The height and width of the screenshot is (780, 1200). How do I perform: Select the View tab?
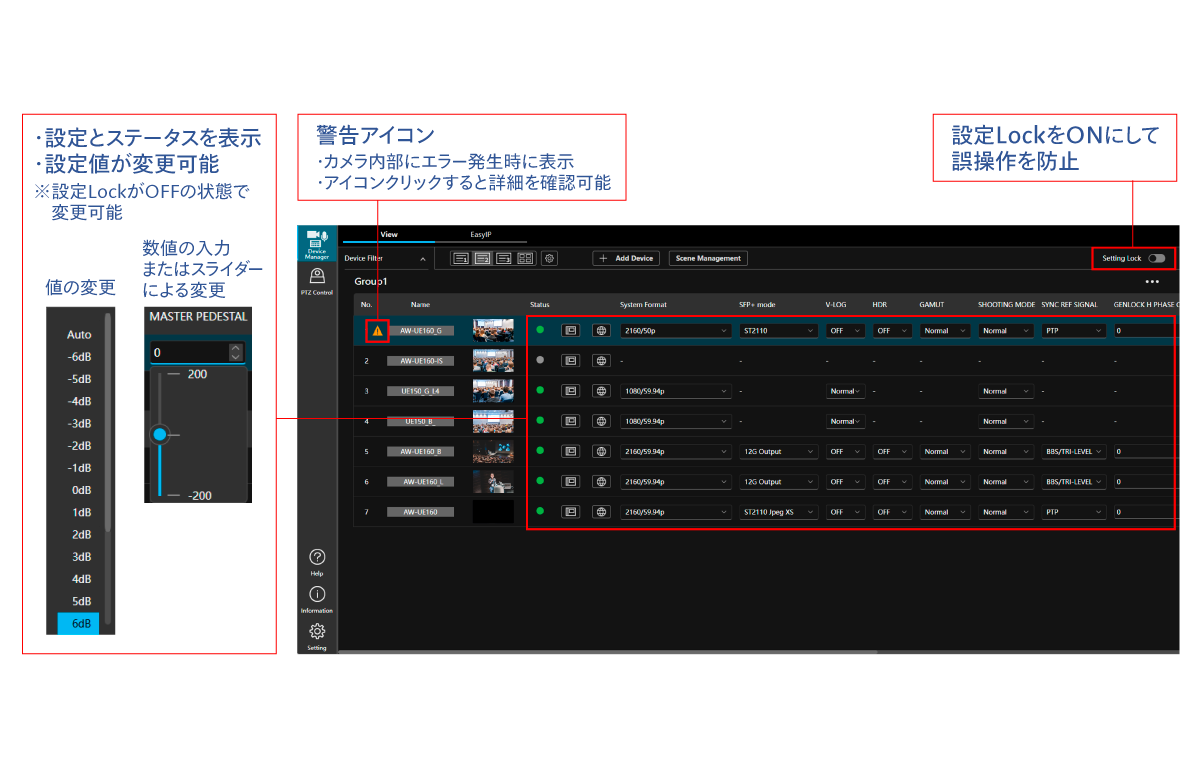point(389,235)
